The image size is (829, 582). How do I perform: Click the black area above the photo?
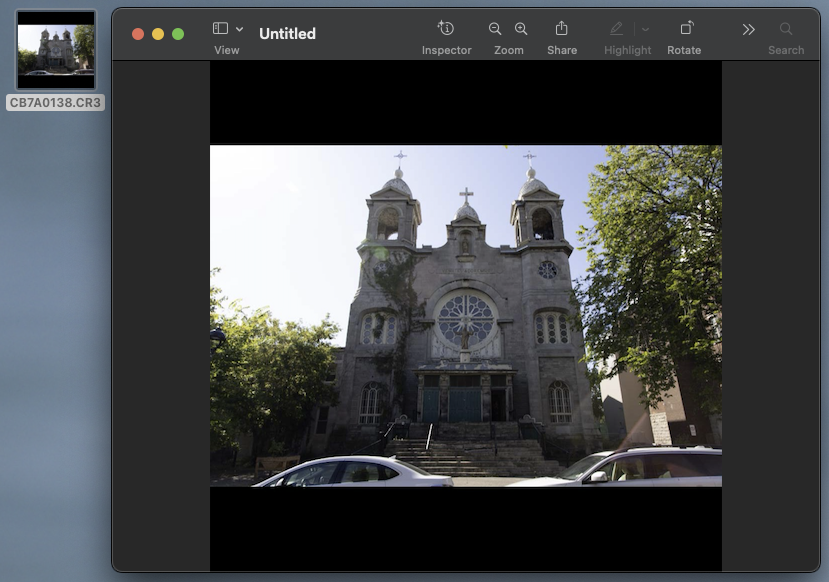(x=465, y=102)
